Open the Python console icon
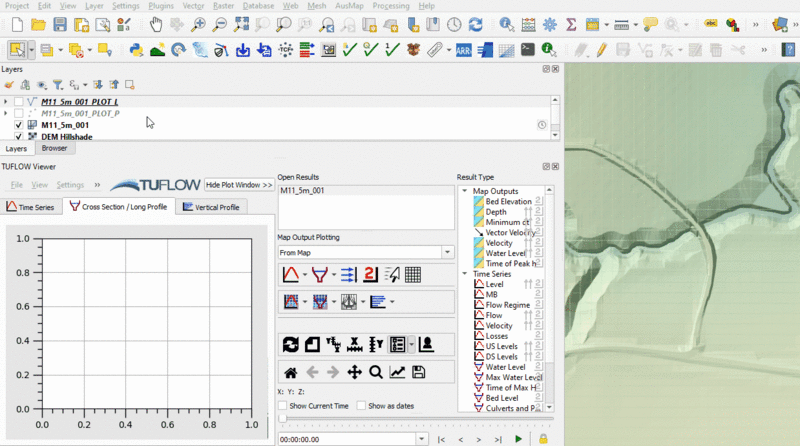This screenshot has width=800, height=446. click(137, 49)
